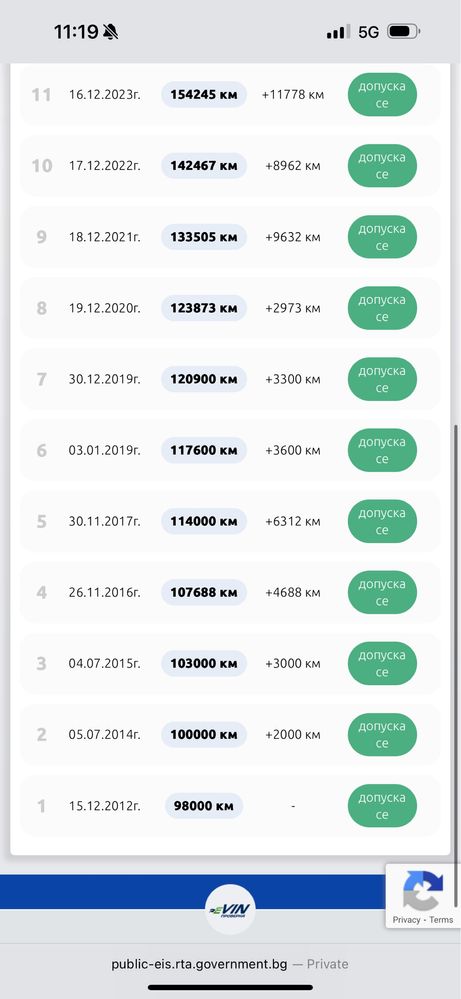Tap the cellular signal bars icon
Screen dimensions: 461x999
tap(338, 32)
